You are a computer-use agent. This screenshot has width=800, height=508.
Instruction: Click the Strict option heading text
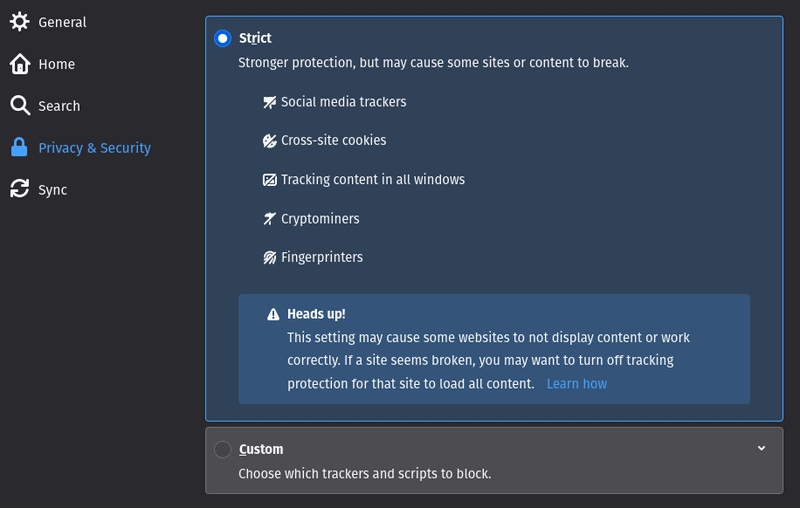point(255,38)
